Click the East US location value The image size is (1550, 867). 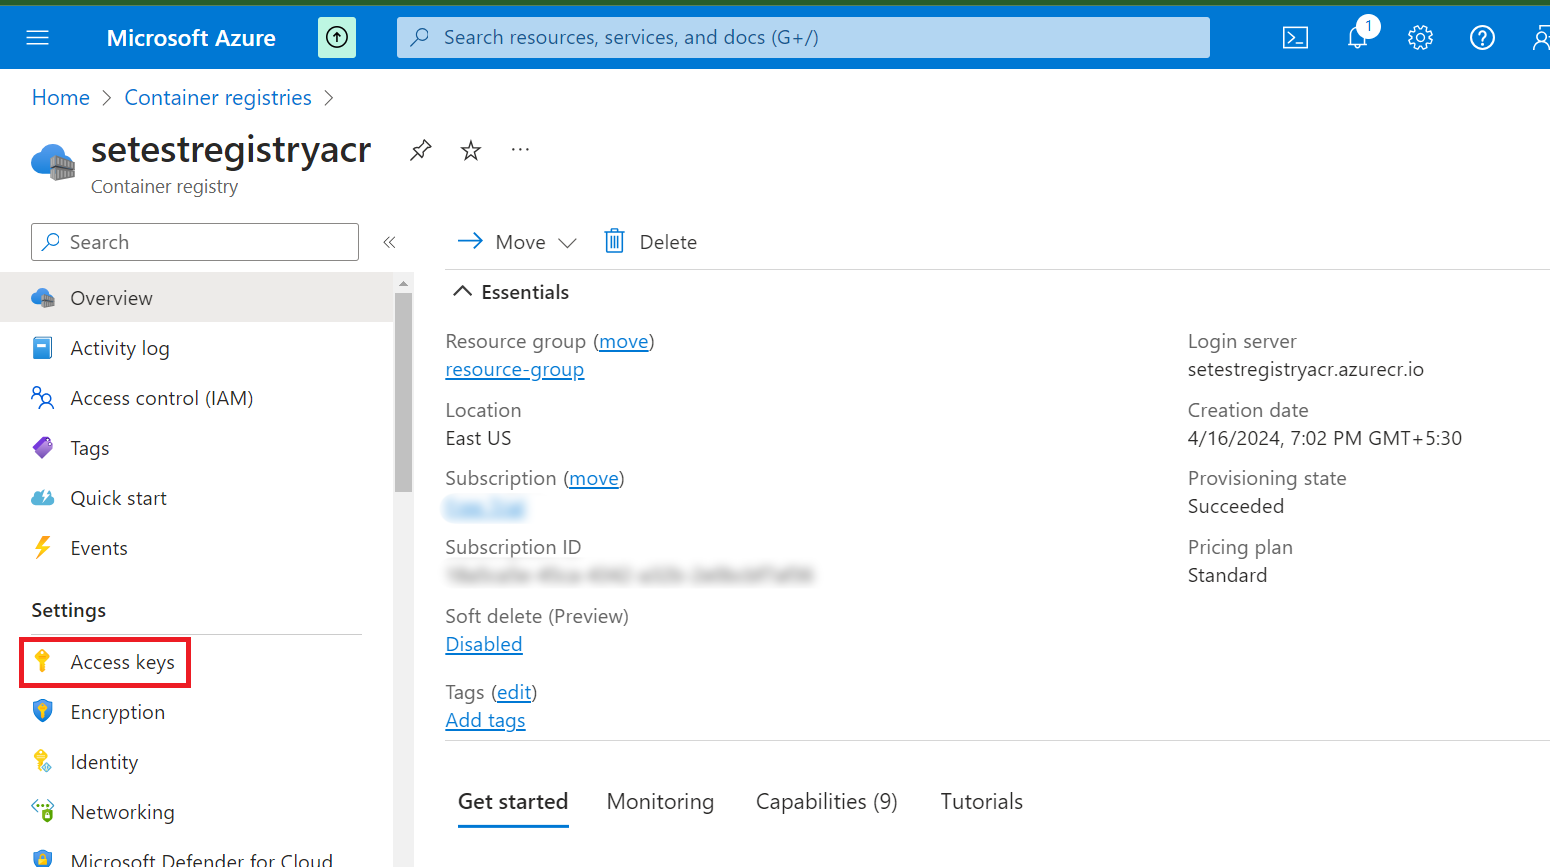click(478, 439)
